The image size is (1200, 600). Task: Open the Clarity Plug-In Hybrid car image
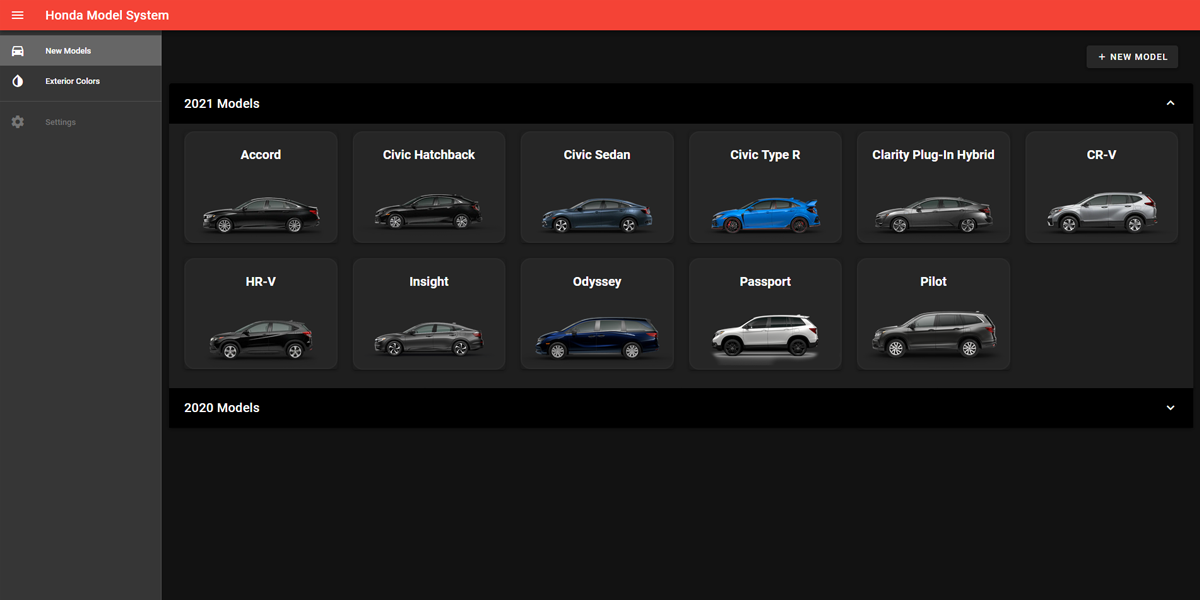[933, 215]
